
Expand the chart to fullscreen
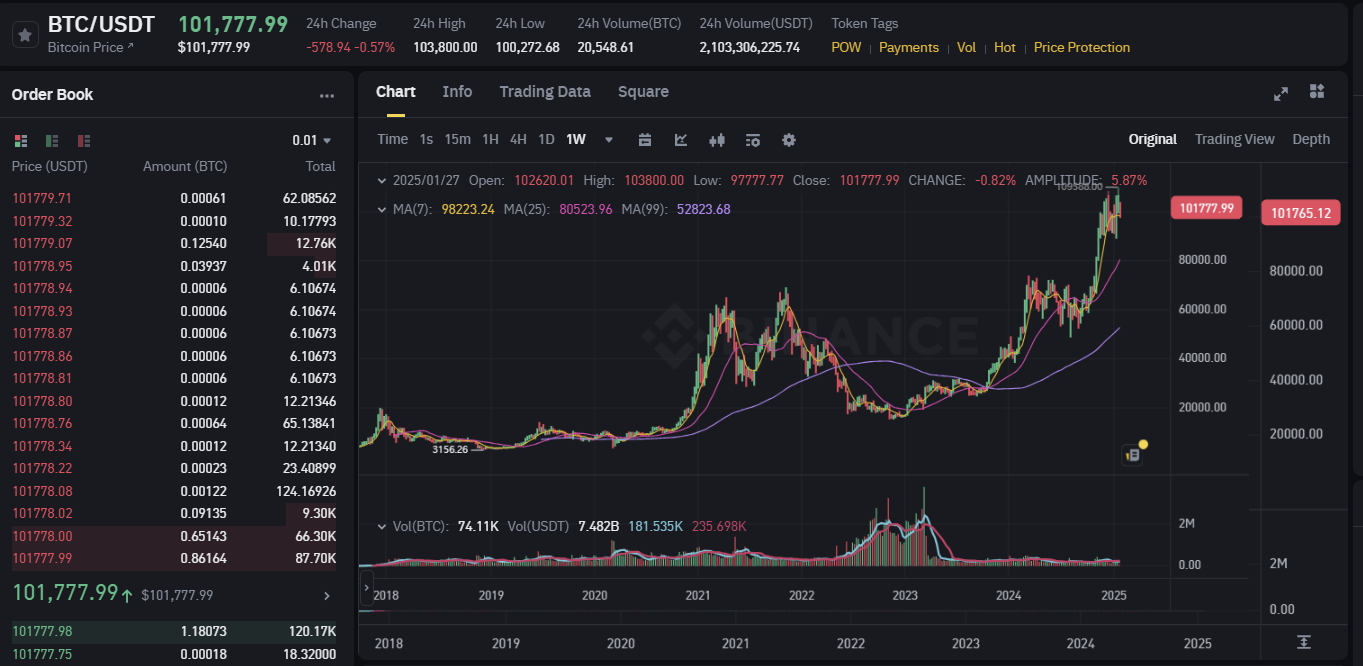[1281, 93]
